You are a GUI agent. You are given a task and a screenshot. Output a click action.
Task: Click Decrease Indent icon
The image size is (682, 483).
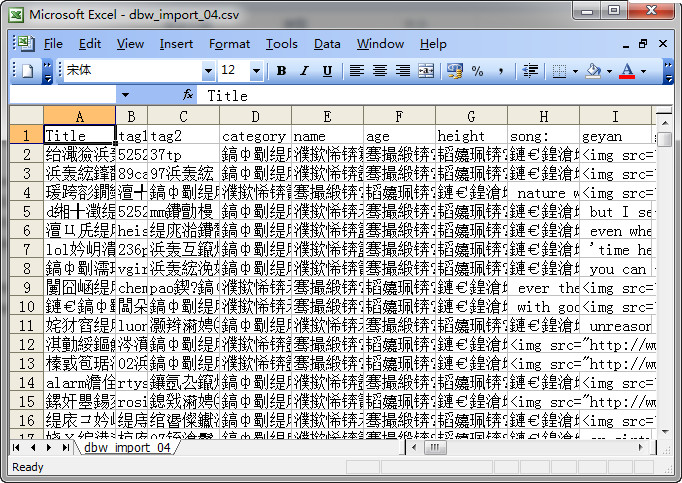click(x=530, y=70)
